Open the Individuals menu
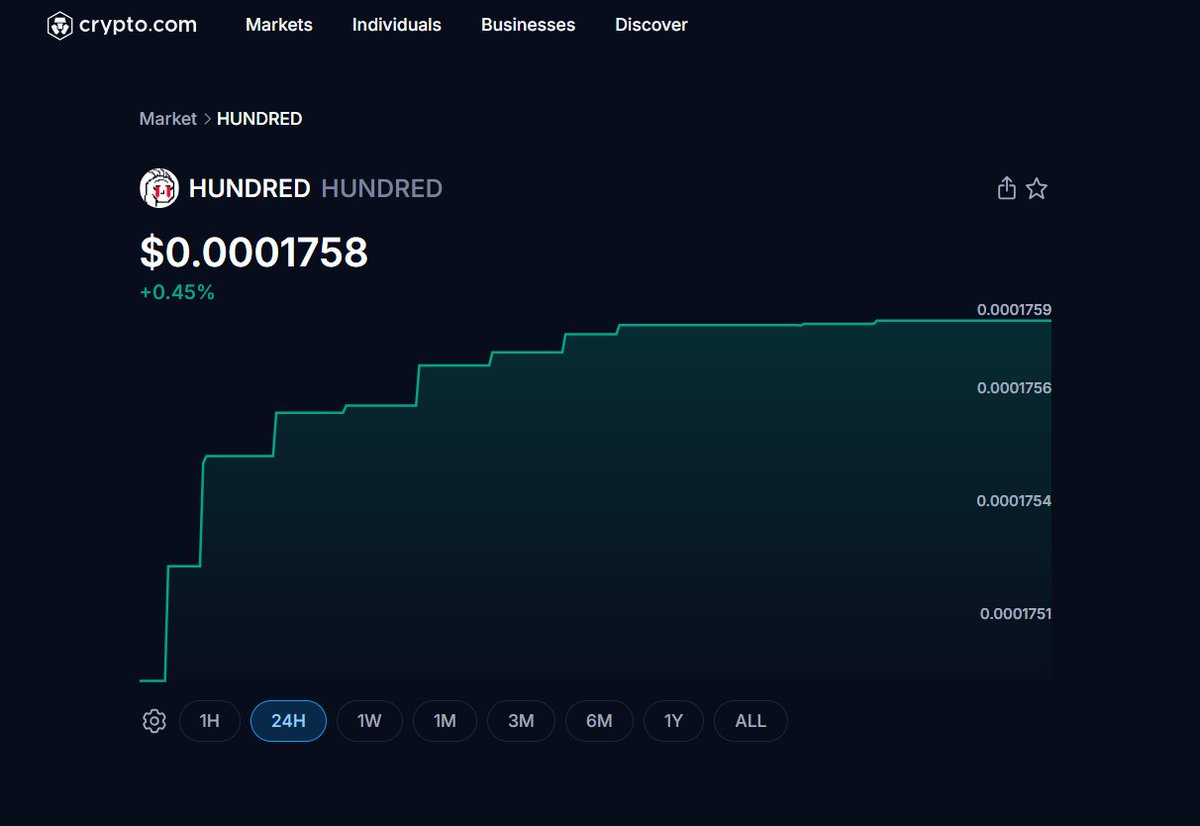Viewport: 1200px width, 826px height. pyautogui.click(x=396, y=25)
